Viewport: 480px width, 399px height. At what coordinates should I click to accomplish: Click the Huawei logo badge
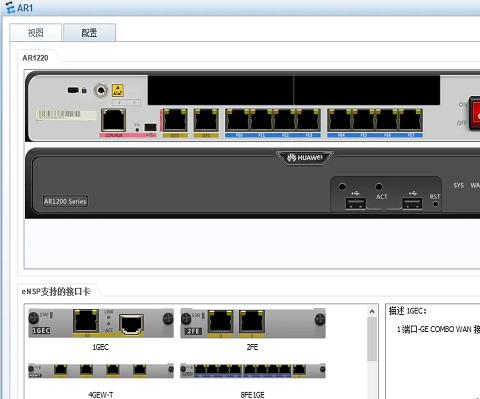pos(304,158)
